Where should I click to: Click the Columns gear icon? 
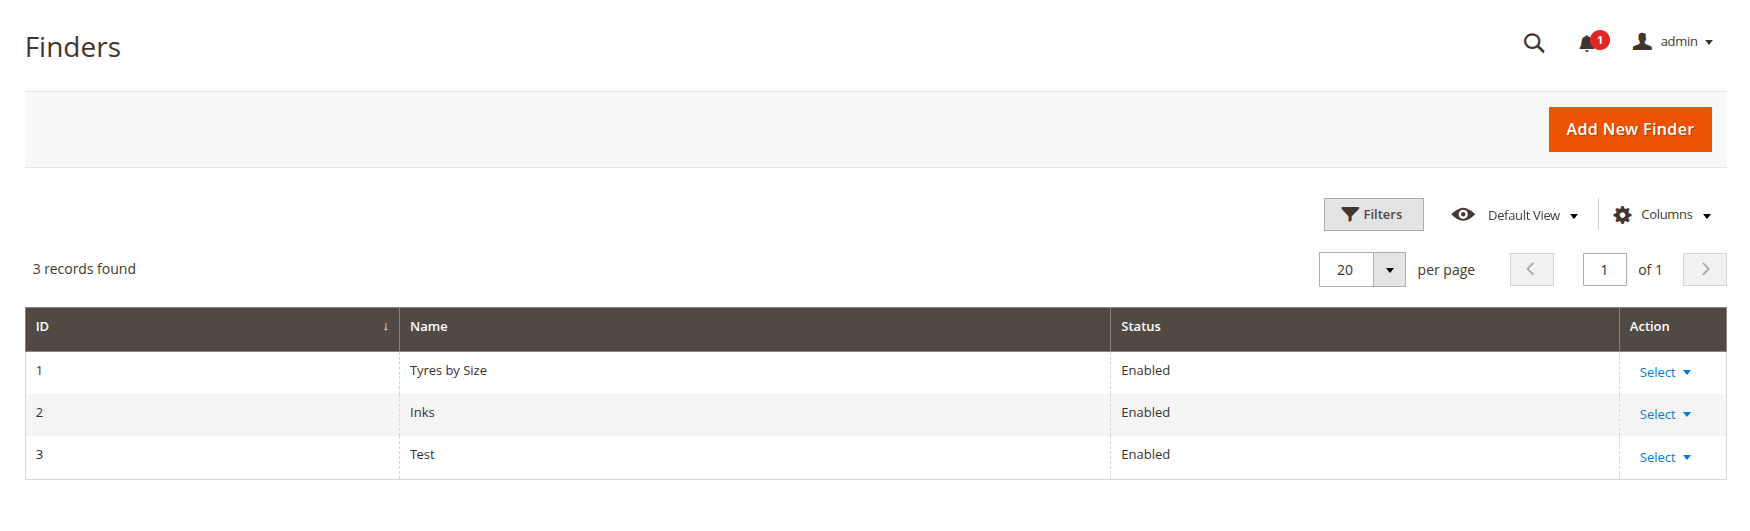point(1622,215)
